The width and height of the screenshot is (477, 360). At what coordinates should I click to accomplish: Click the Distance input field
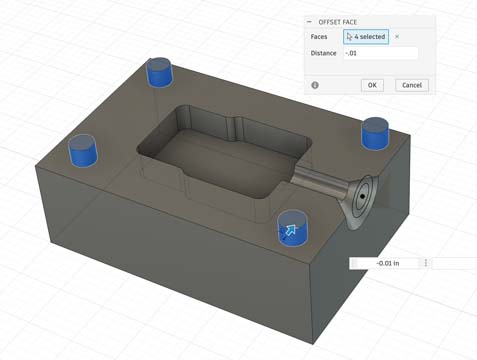pos(381,53)
